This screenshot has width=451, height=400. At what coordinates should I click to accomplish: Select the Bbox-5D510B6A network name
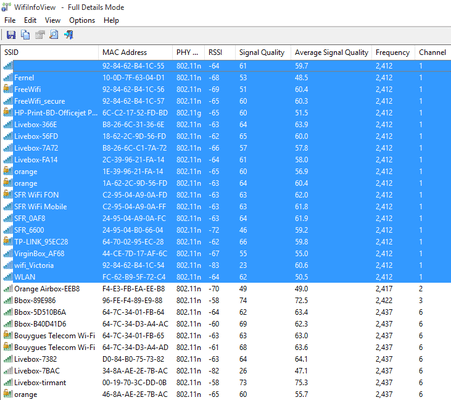point(40,312)
